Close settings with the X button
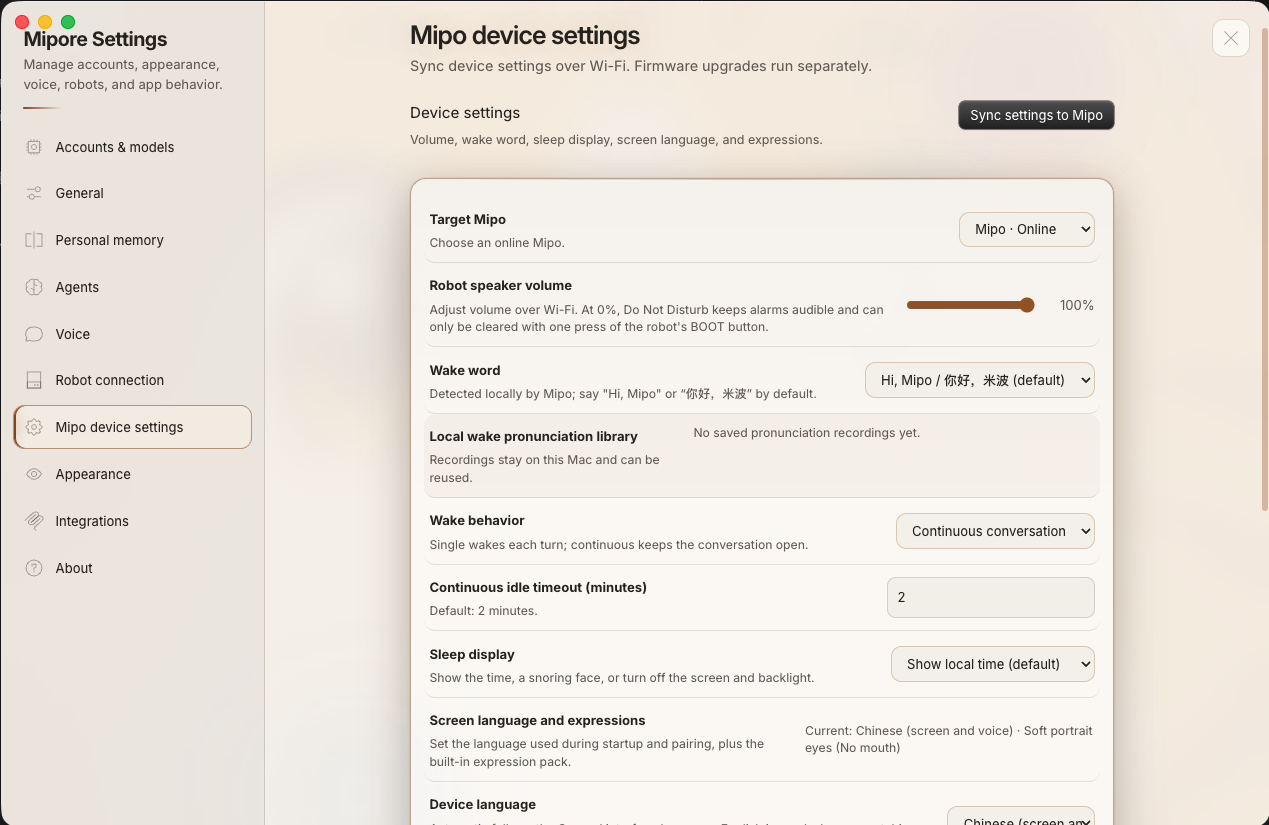 [1231, 38]
